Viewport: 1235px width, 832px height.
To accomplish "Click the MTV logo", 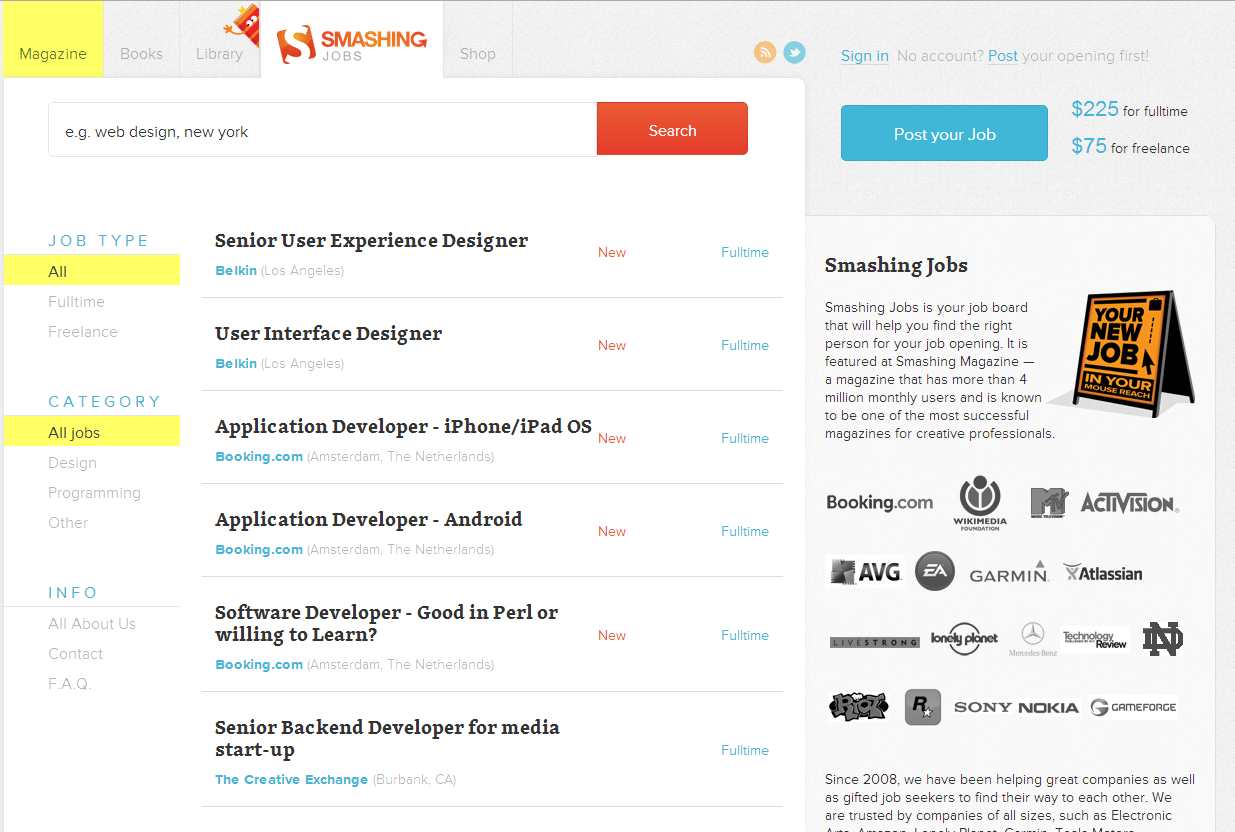I will coord(1049,502).
